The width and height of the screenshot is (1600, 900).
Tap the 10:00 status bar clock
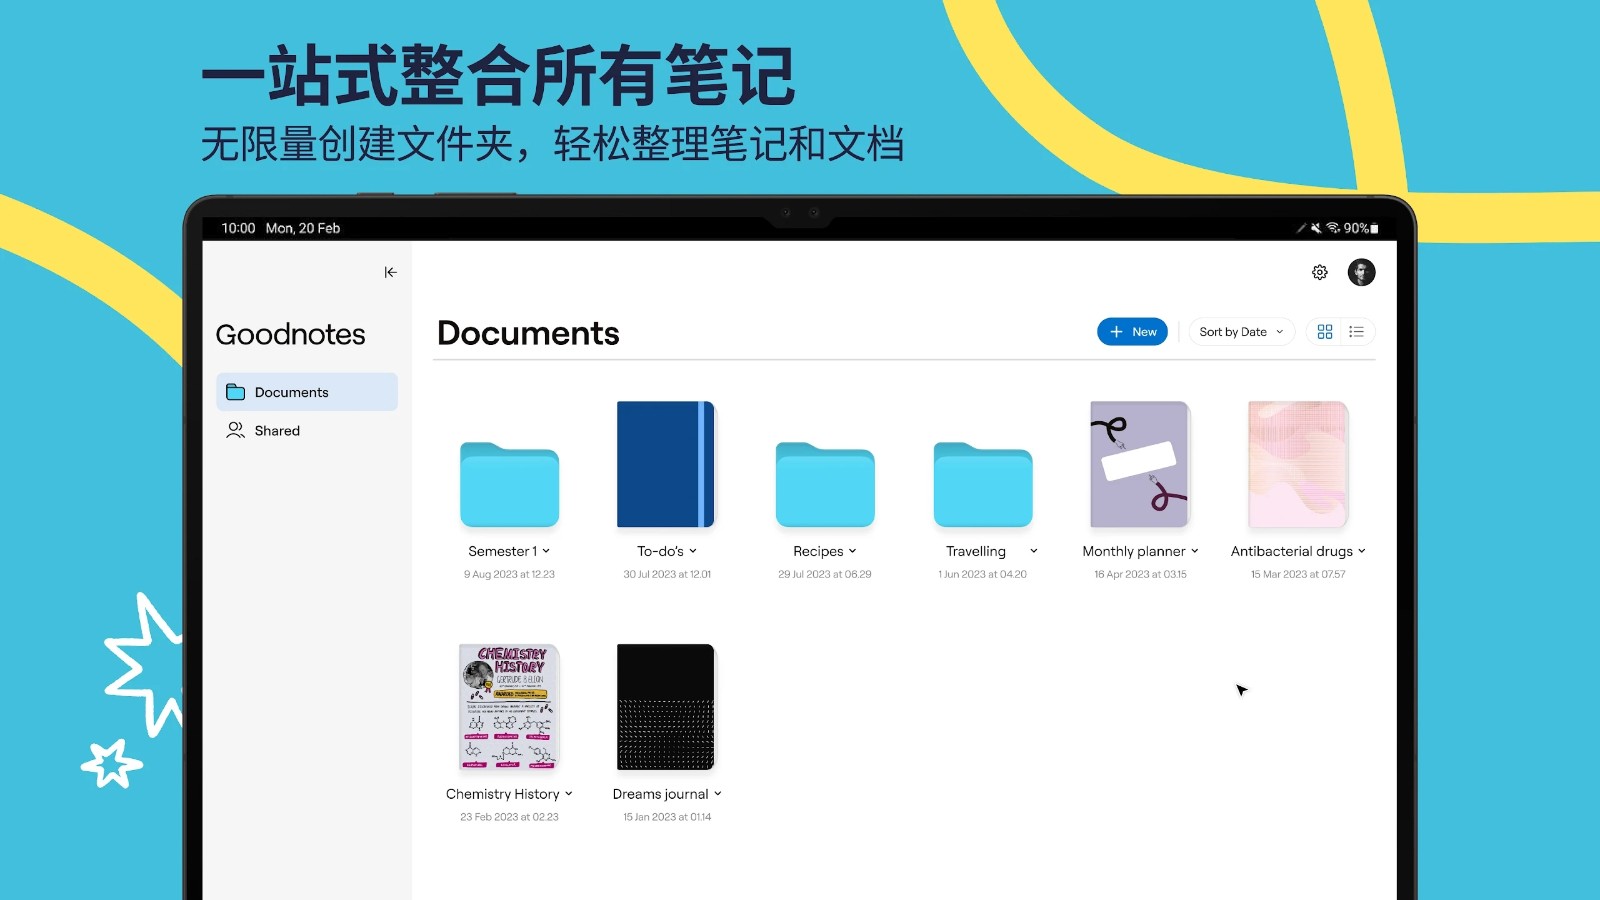click(238, 228)
